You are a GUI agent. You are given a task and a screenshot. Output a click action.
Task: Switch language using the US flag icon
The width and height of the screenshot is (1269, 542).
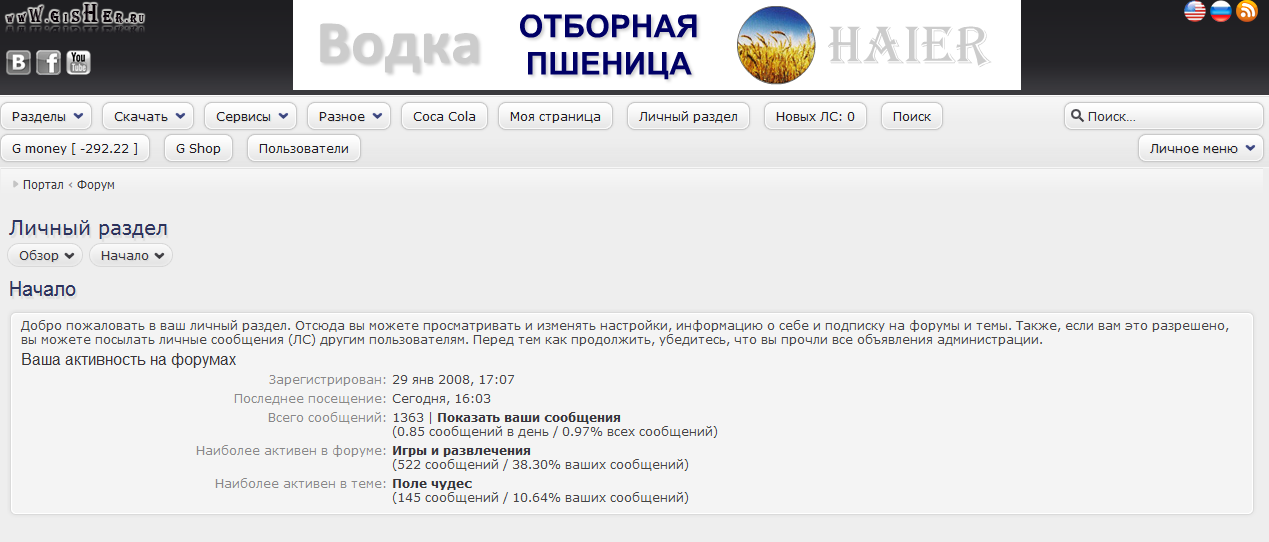(x=1194, y=11)
